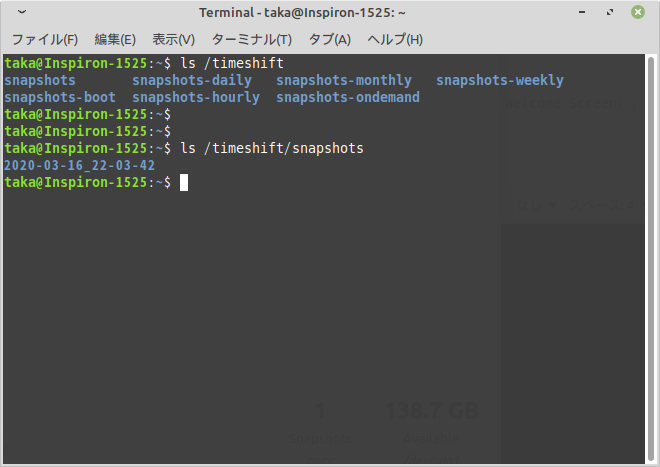The width and height of the screenshot is (660, 467).
Task: Click the terminal vertical scrollbar
Action: (x=651, y=259)
